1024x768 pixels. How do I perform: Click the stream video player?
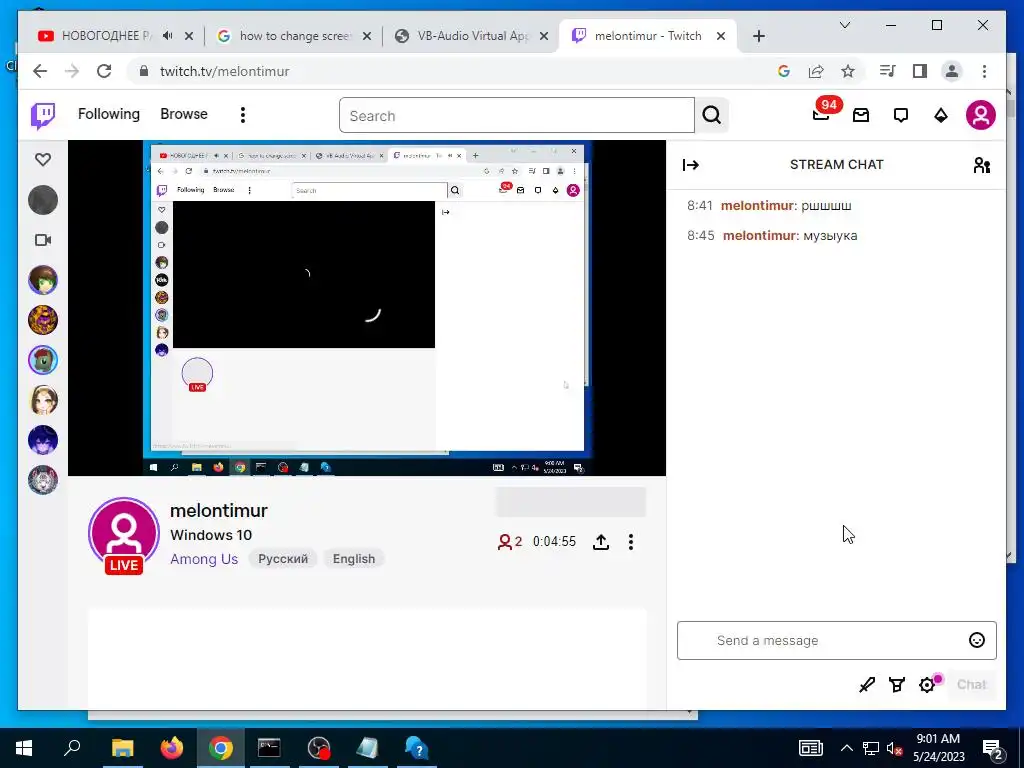click(x=366, y=308)
